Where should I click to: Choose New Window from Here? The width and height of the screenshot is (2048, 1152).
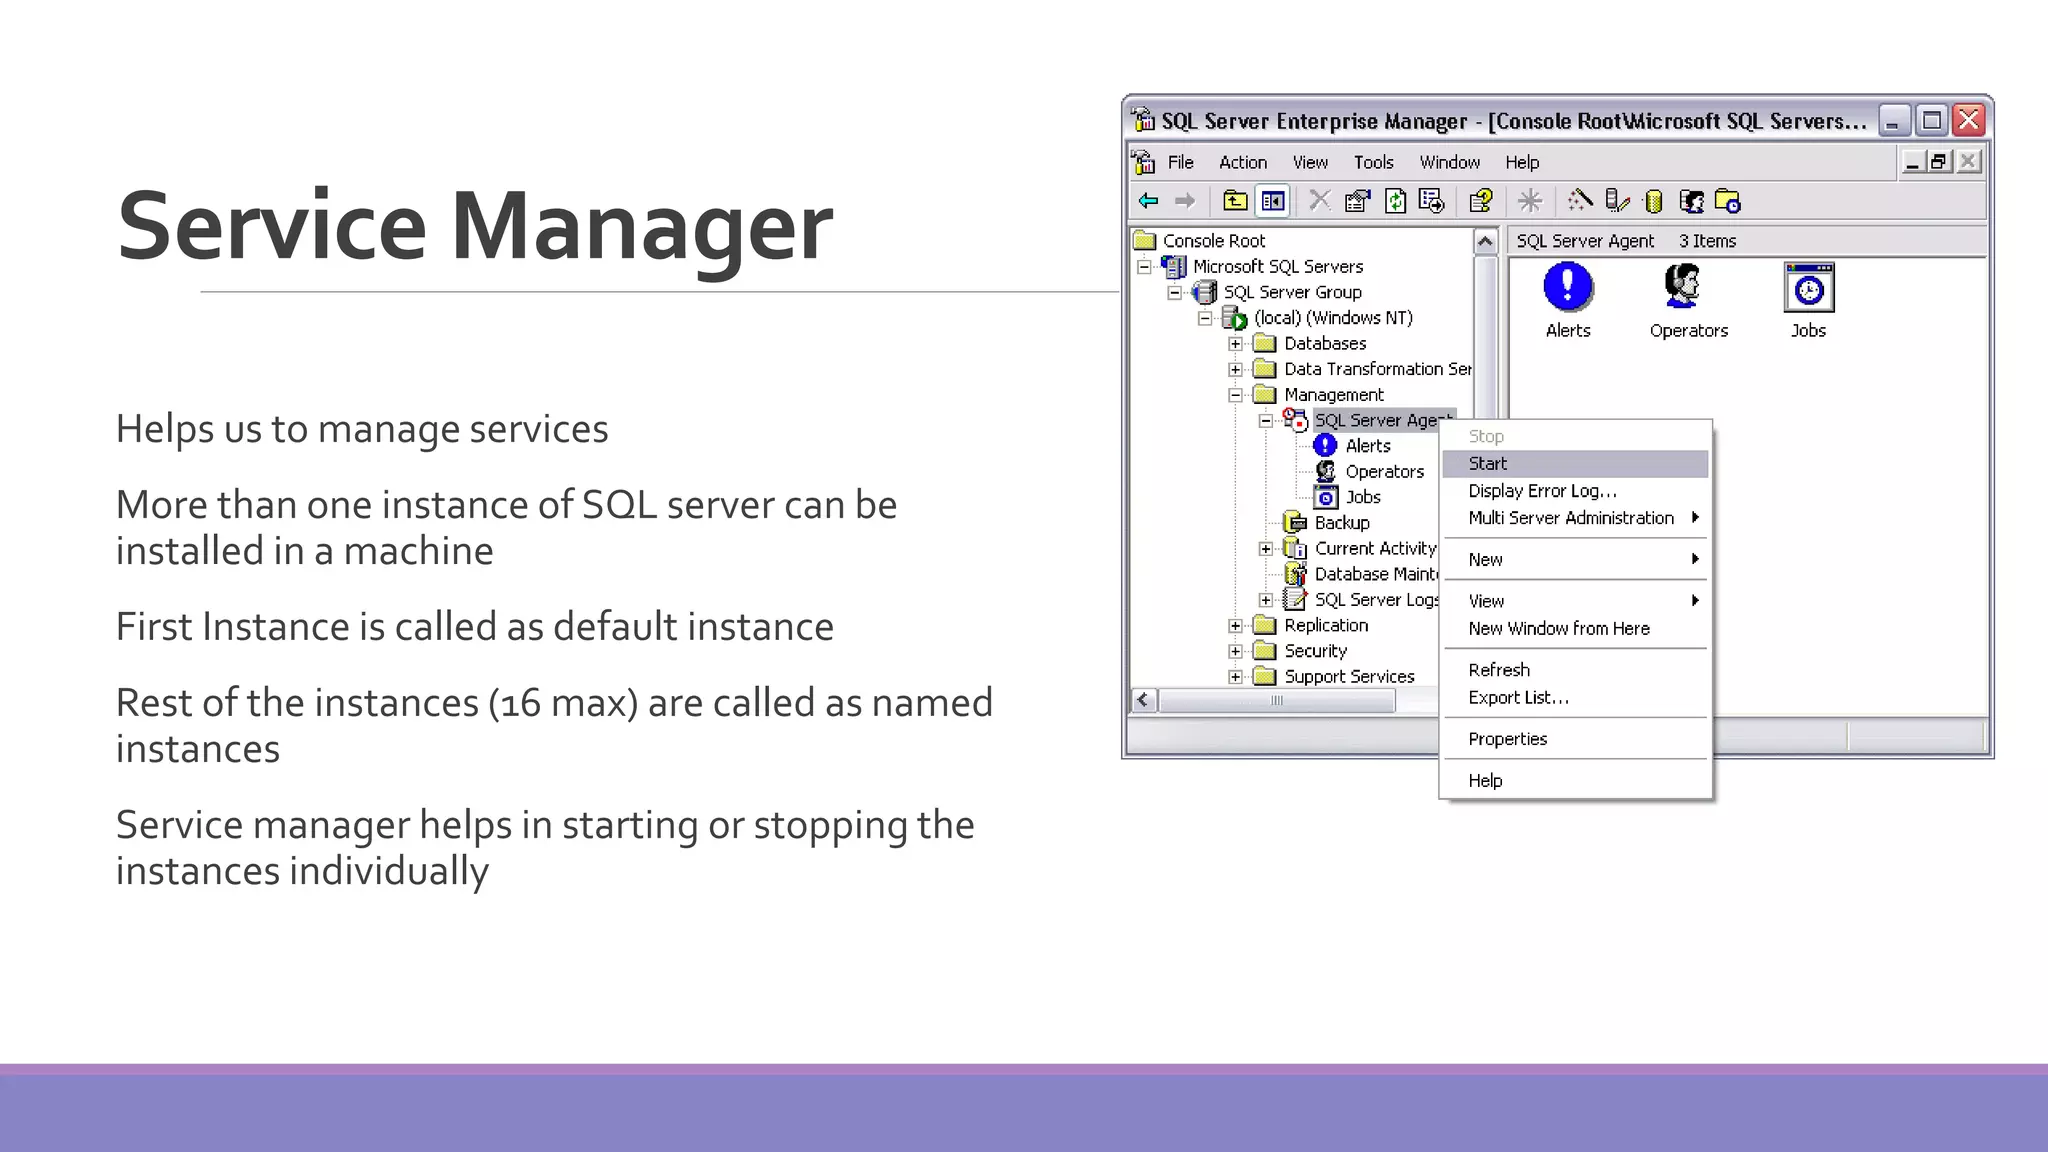[x=1575, y=628]
